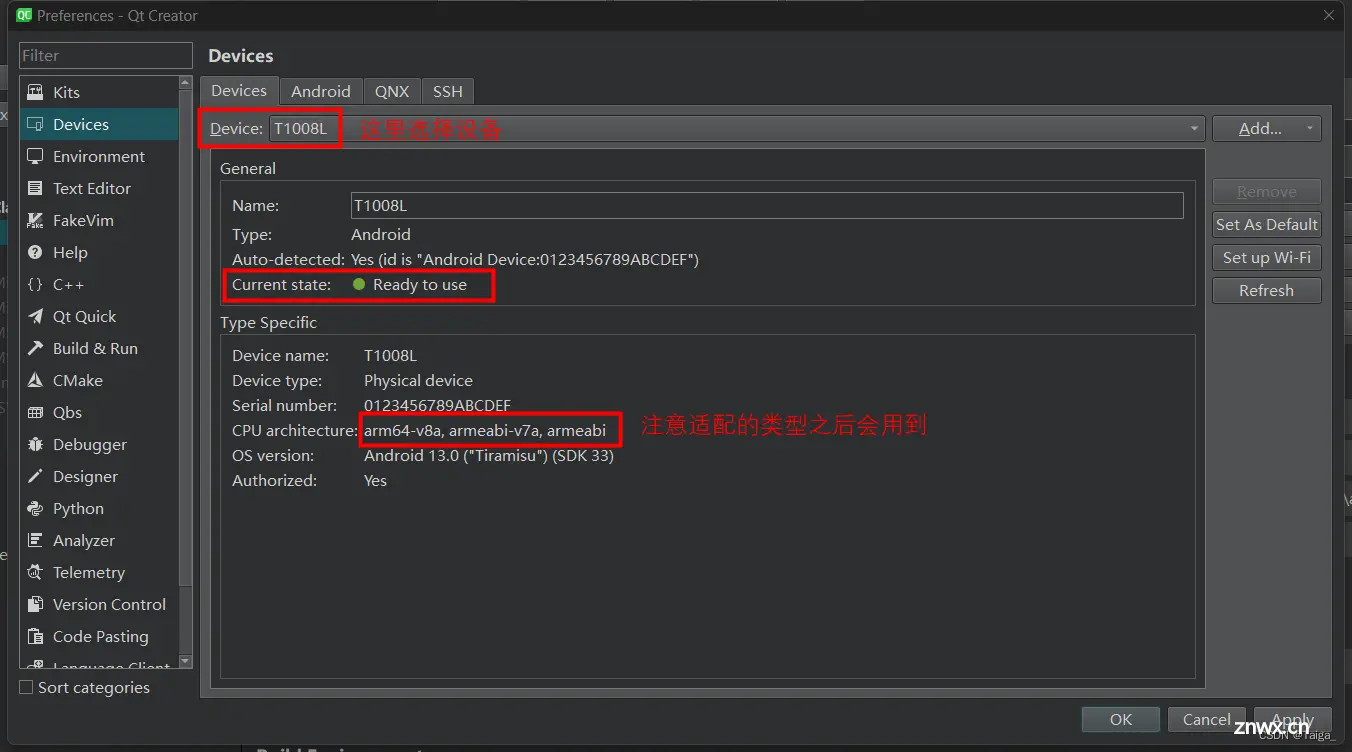
Task: Open the Designer pencil icon
Action: coord(36,476)
